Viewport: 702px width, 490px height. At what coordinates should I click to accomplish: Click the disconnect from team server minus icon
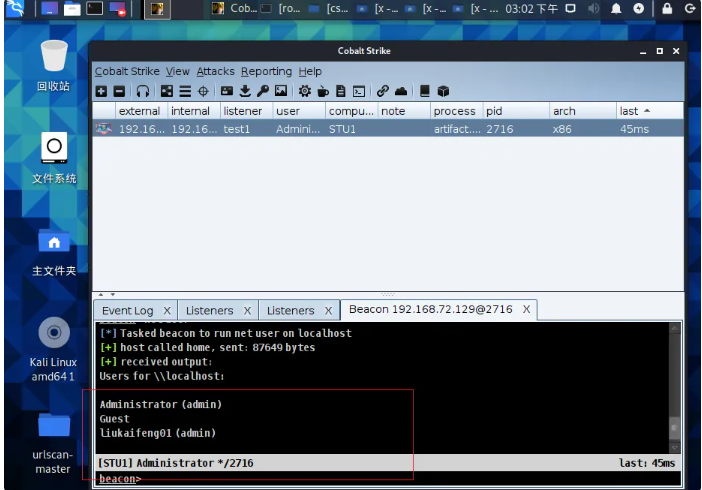pyautogui.click(x=119, y=91)
